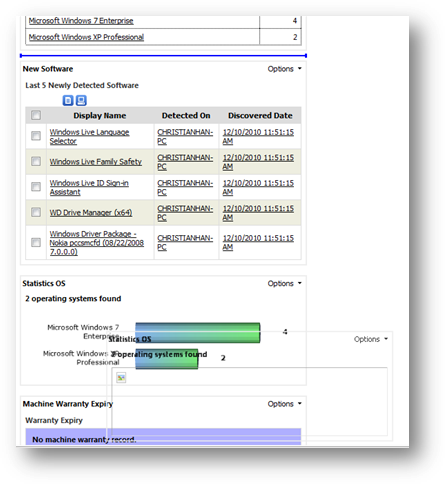This screenshot has height=484, width=445.
Task: Click the New Software panel title
Action: [x=48, y=69]
